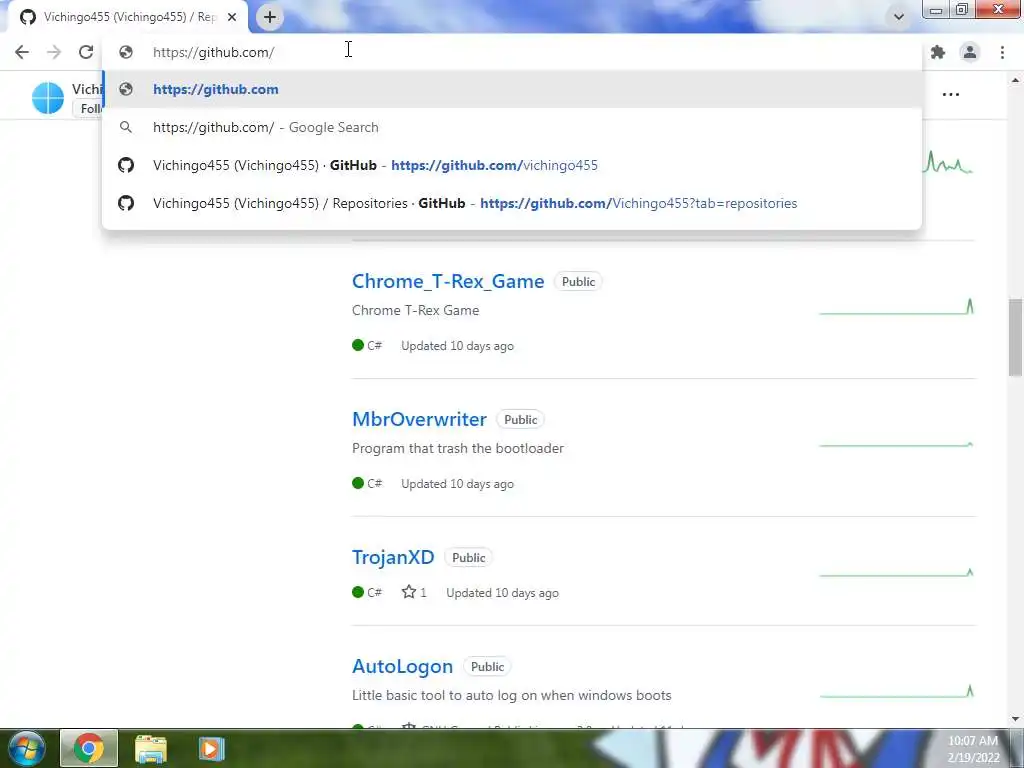Click the activity graph for Chrome_T-Rex_Game

[897, 307]
